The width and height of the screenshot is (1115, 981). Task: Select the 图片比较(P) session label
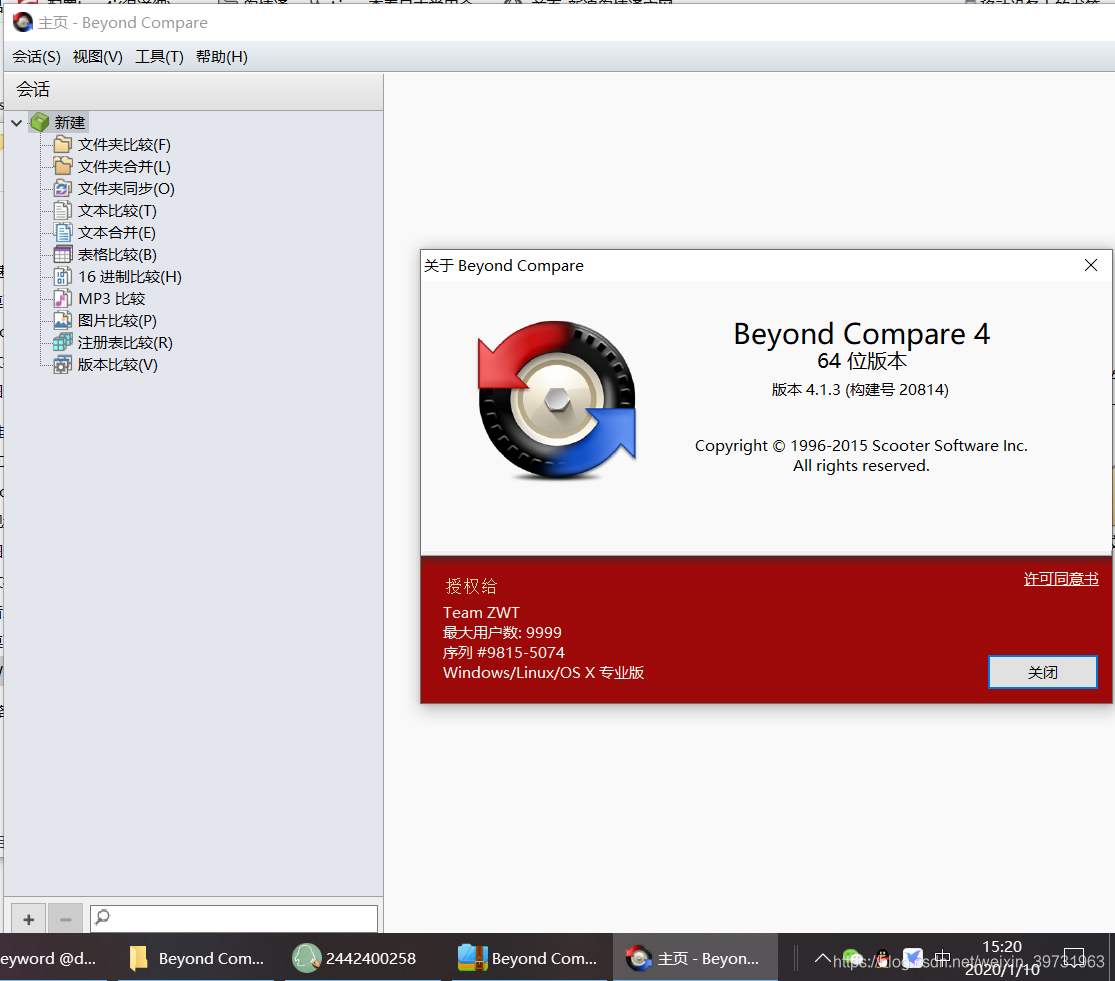tap(117, 321)
